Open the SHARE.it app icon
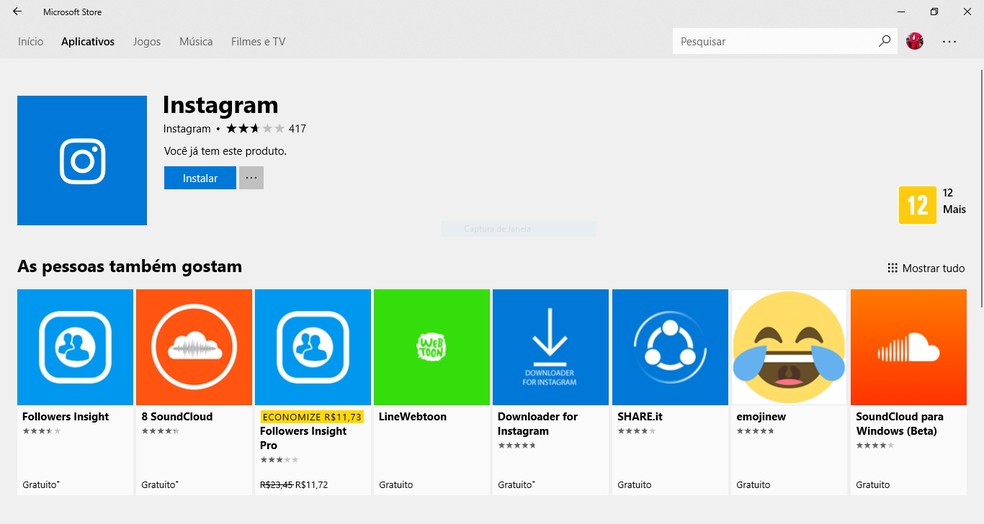 tap(670, 347)
